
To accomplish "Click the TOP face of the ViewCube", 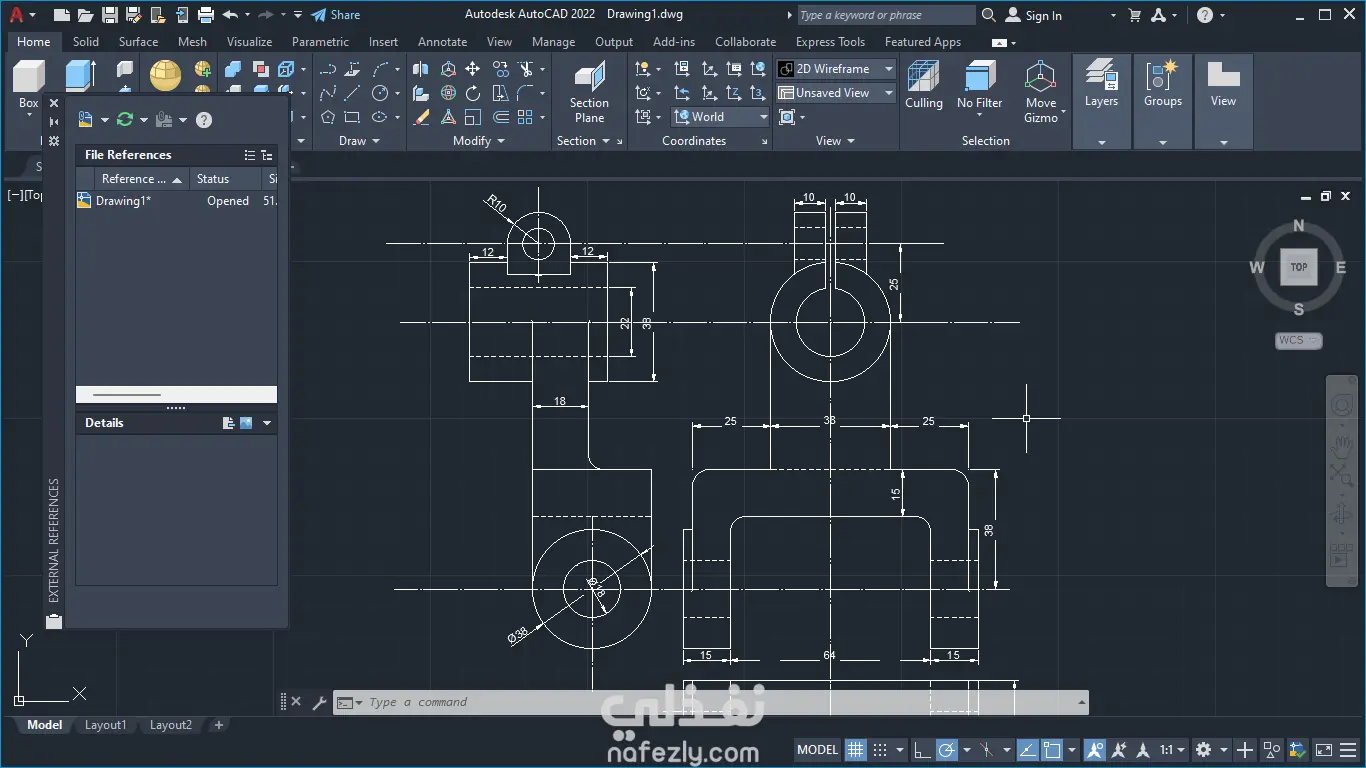I will click(1299, 267).
